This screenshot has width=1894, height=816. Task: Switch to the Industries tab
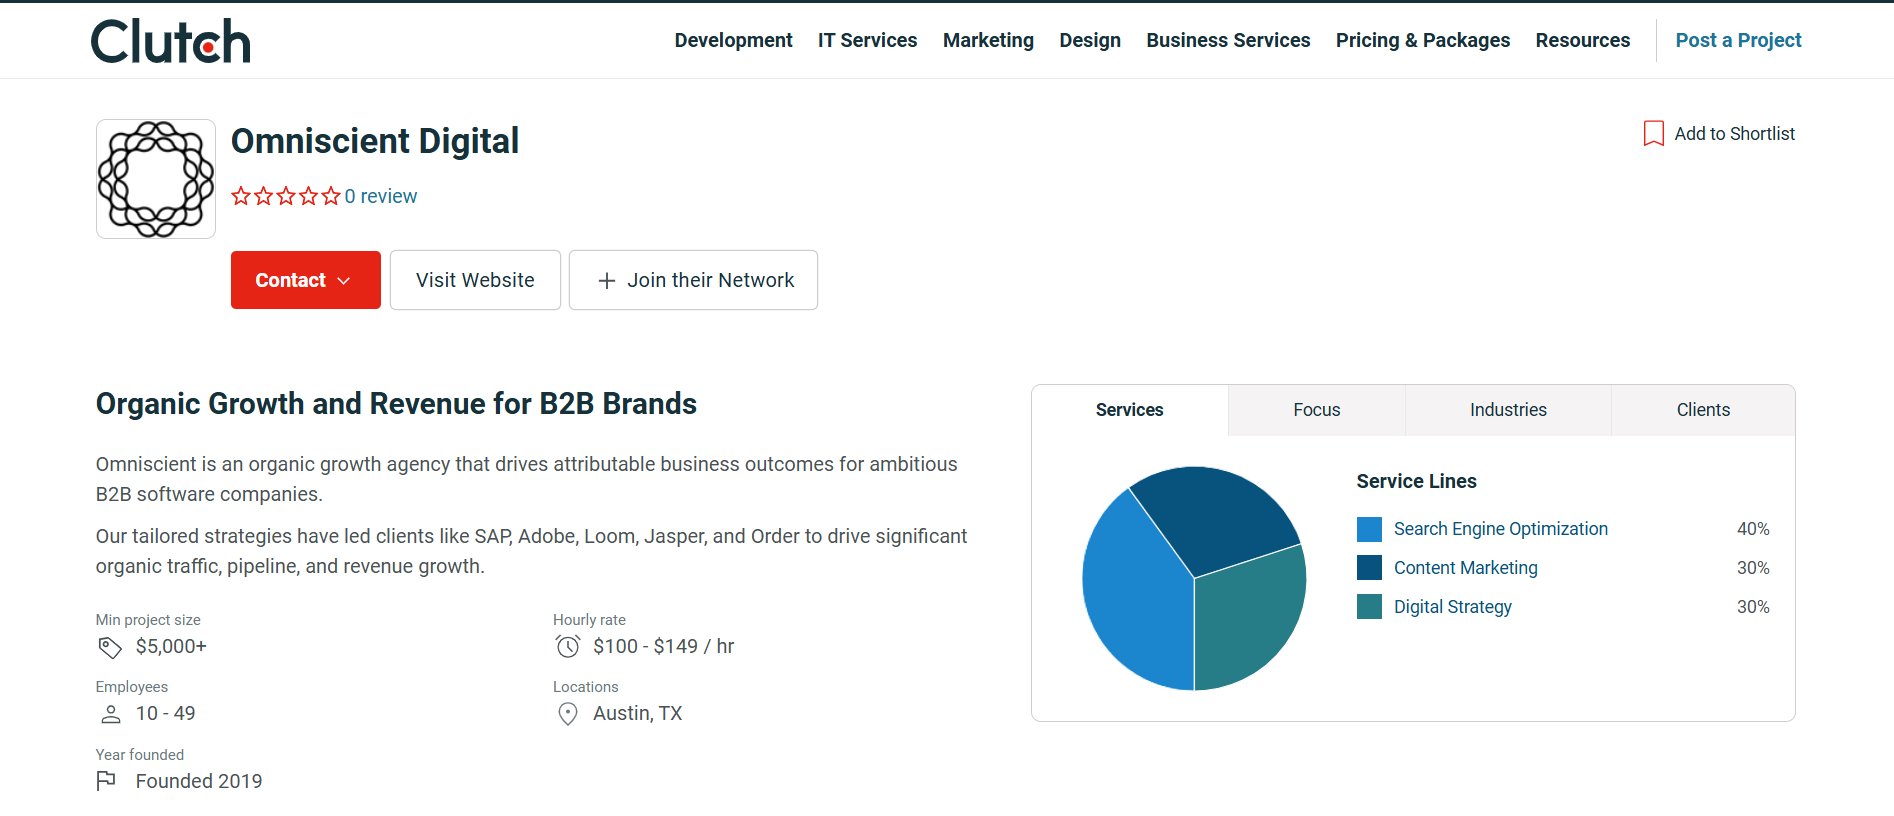pyautogui.click(x=1507, y=410)
